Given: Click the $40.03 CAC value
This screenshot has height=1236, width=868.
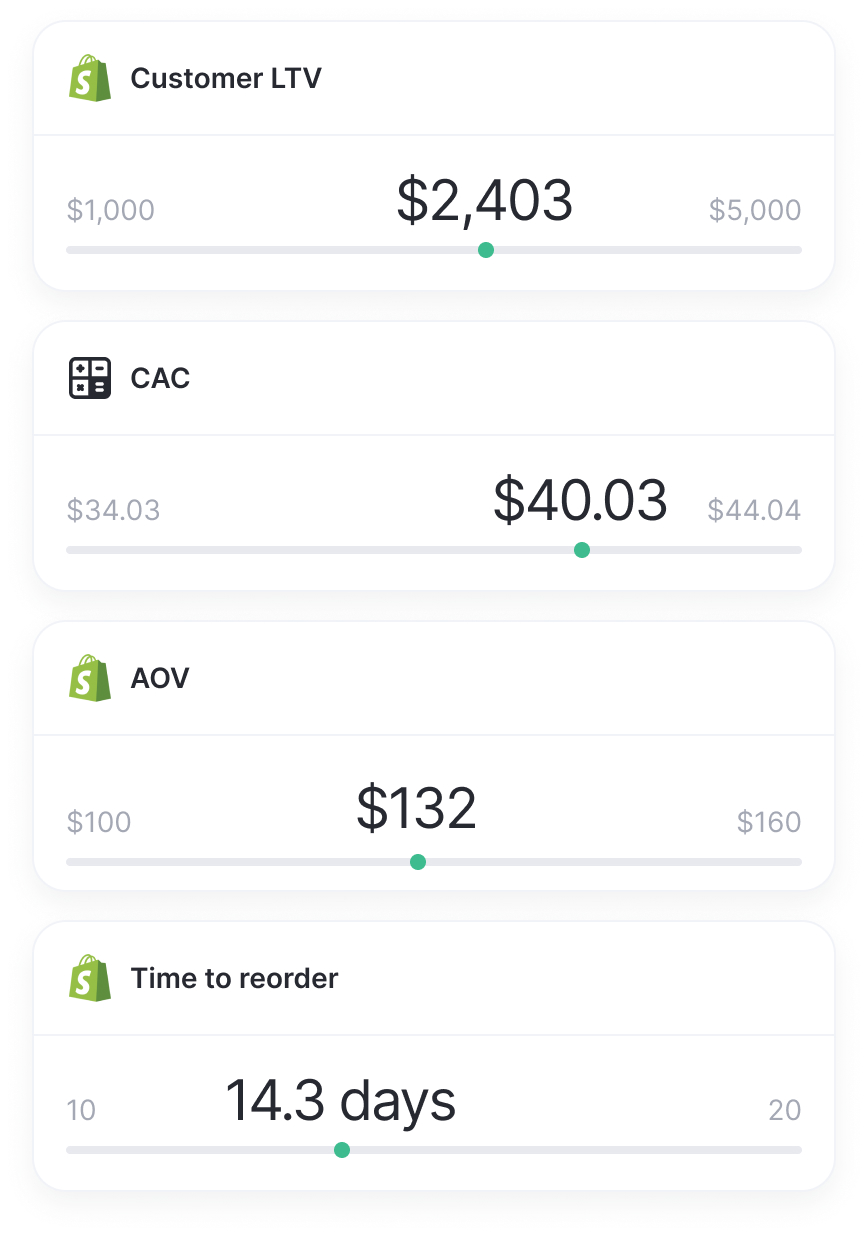Looking at the screenshot, I should click(580, 500).
